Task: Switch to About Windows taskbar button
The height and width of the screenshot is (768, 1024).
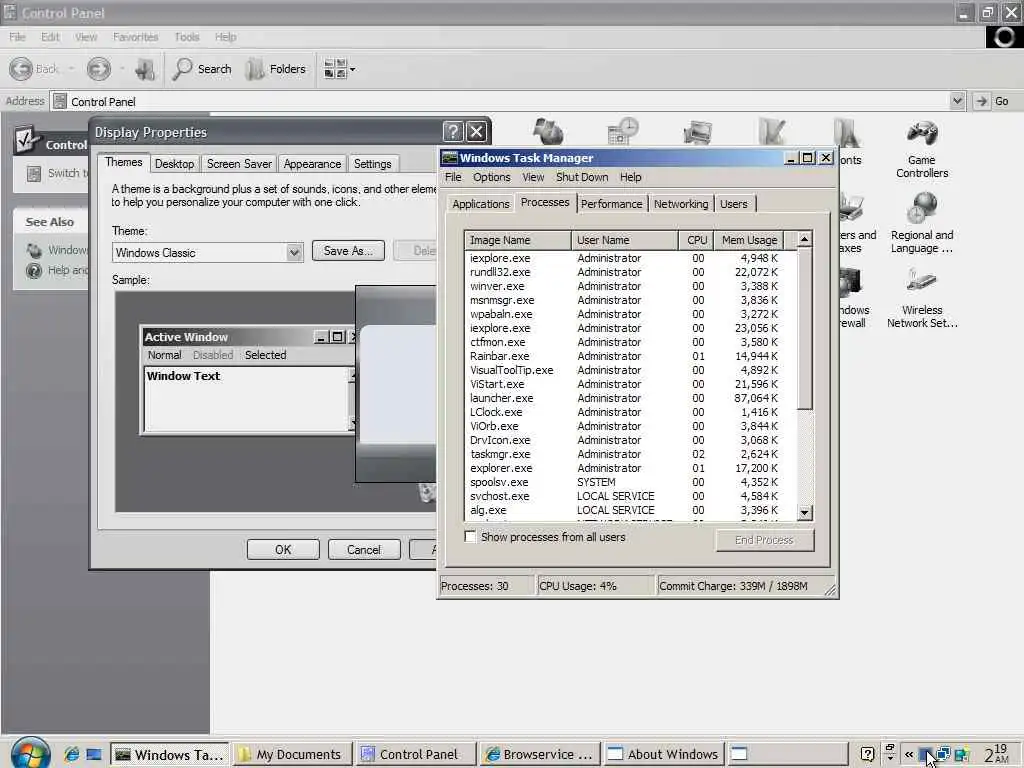Action: point(664,754)
